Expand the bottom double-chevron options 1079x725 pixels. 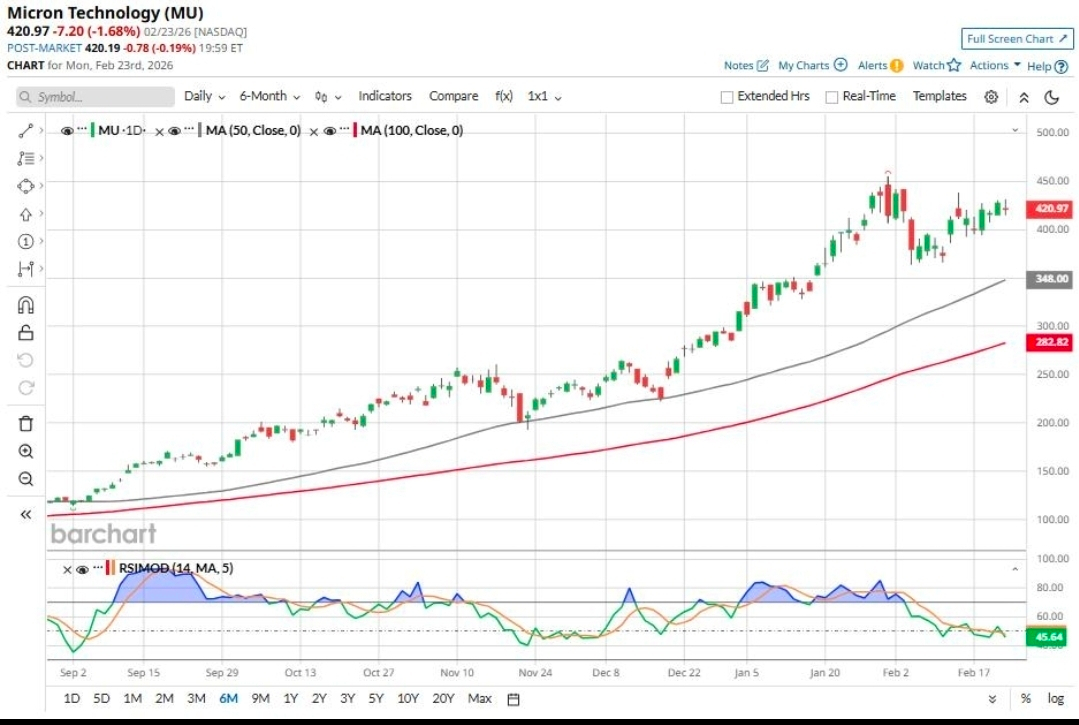992,699
